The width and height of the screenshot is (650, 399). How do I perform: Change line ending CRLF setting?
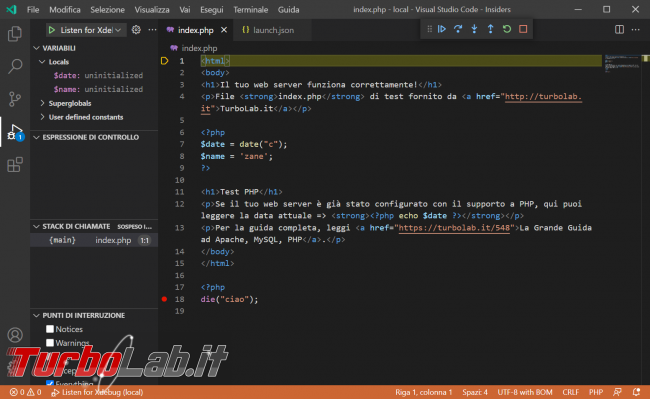pos(570,392)
